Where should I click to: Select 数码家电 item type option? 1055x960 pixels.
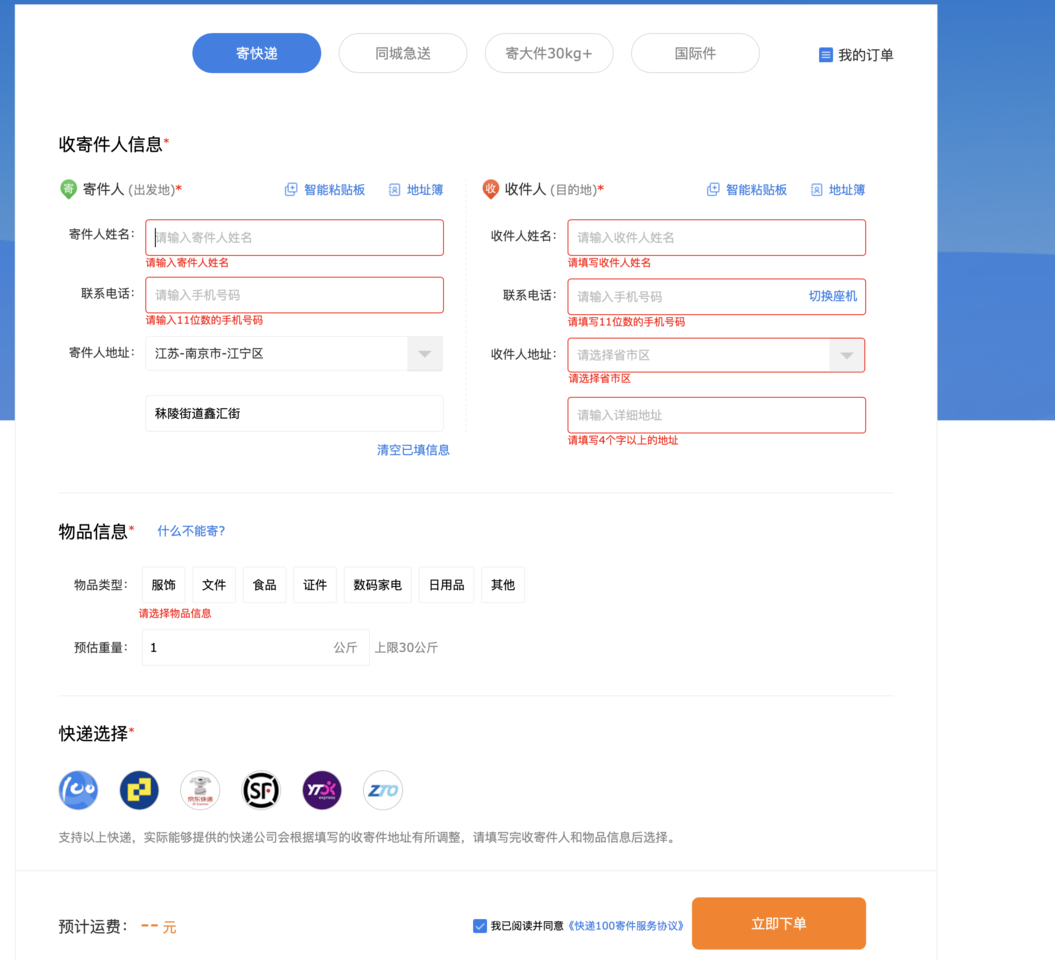(x=377, y=585)
